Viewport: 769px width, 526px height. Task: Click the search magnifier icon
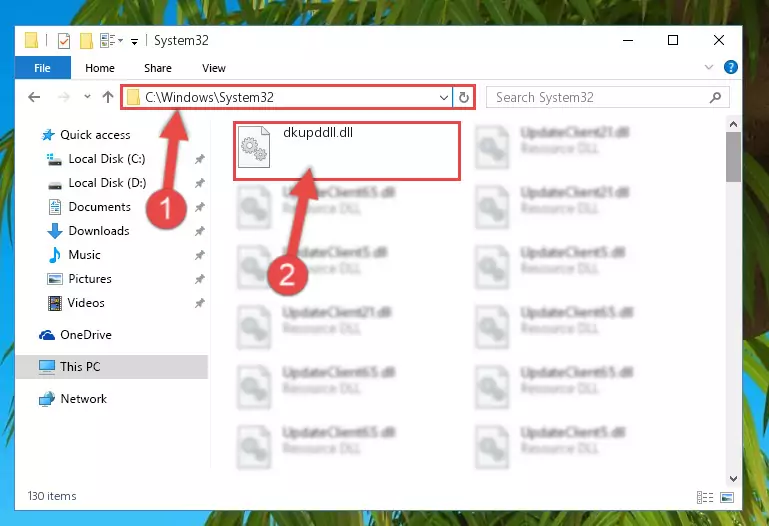pos(715,98)
